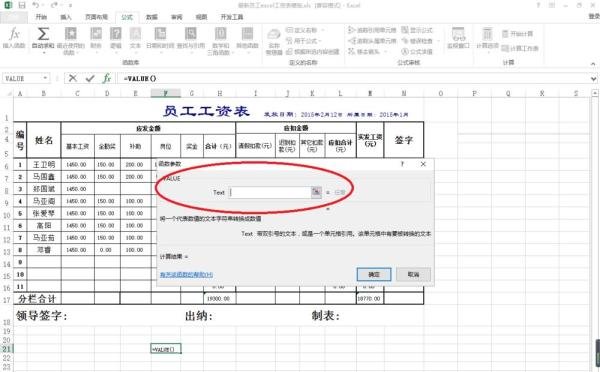Select the active cell containing =VALUE()
Image resolution: width=600 pixels, height=372 pixels.
(x=166, y=349)
